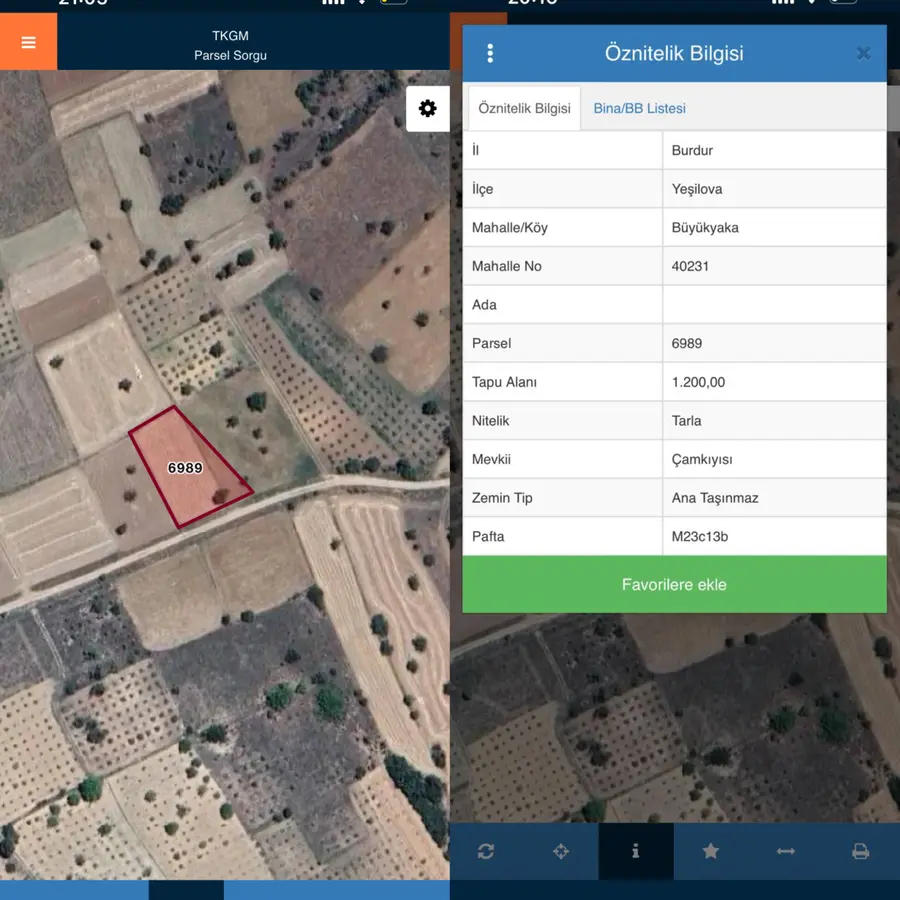Click the star favorites icon
The image size is (900, 900).
[x=711, y=851]
